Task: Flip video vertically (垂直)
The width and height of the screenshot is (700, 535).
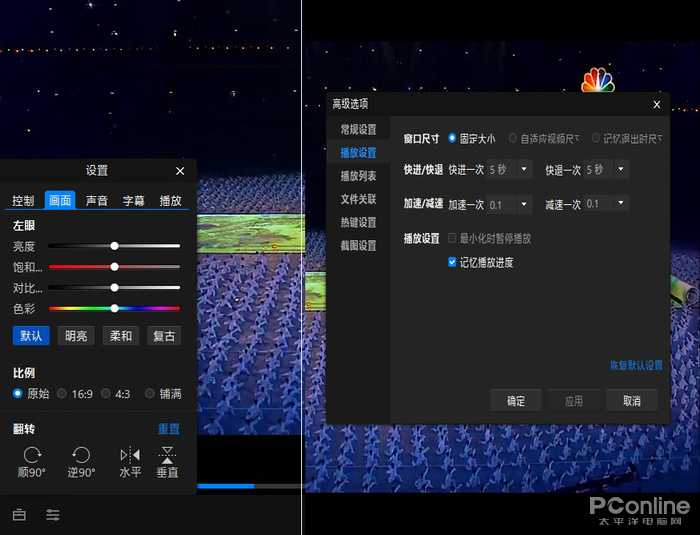Action: pos(167,462)
